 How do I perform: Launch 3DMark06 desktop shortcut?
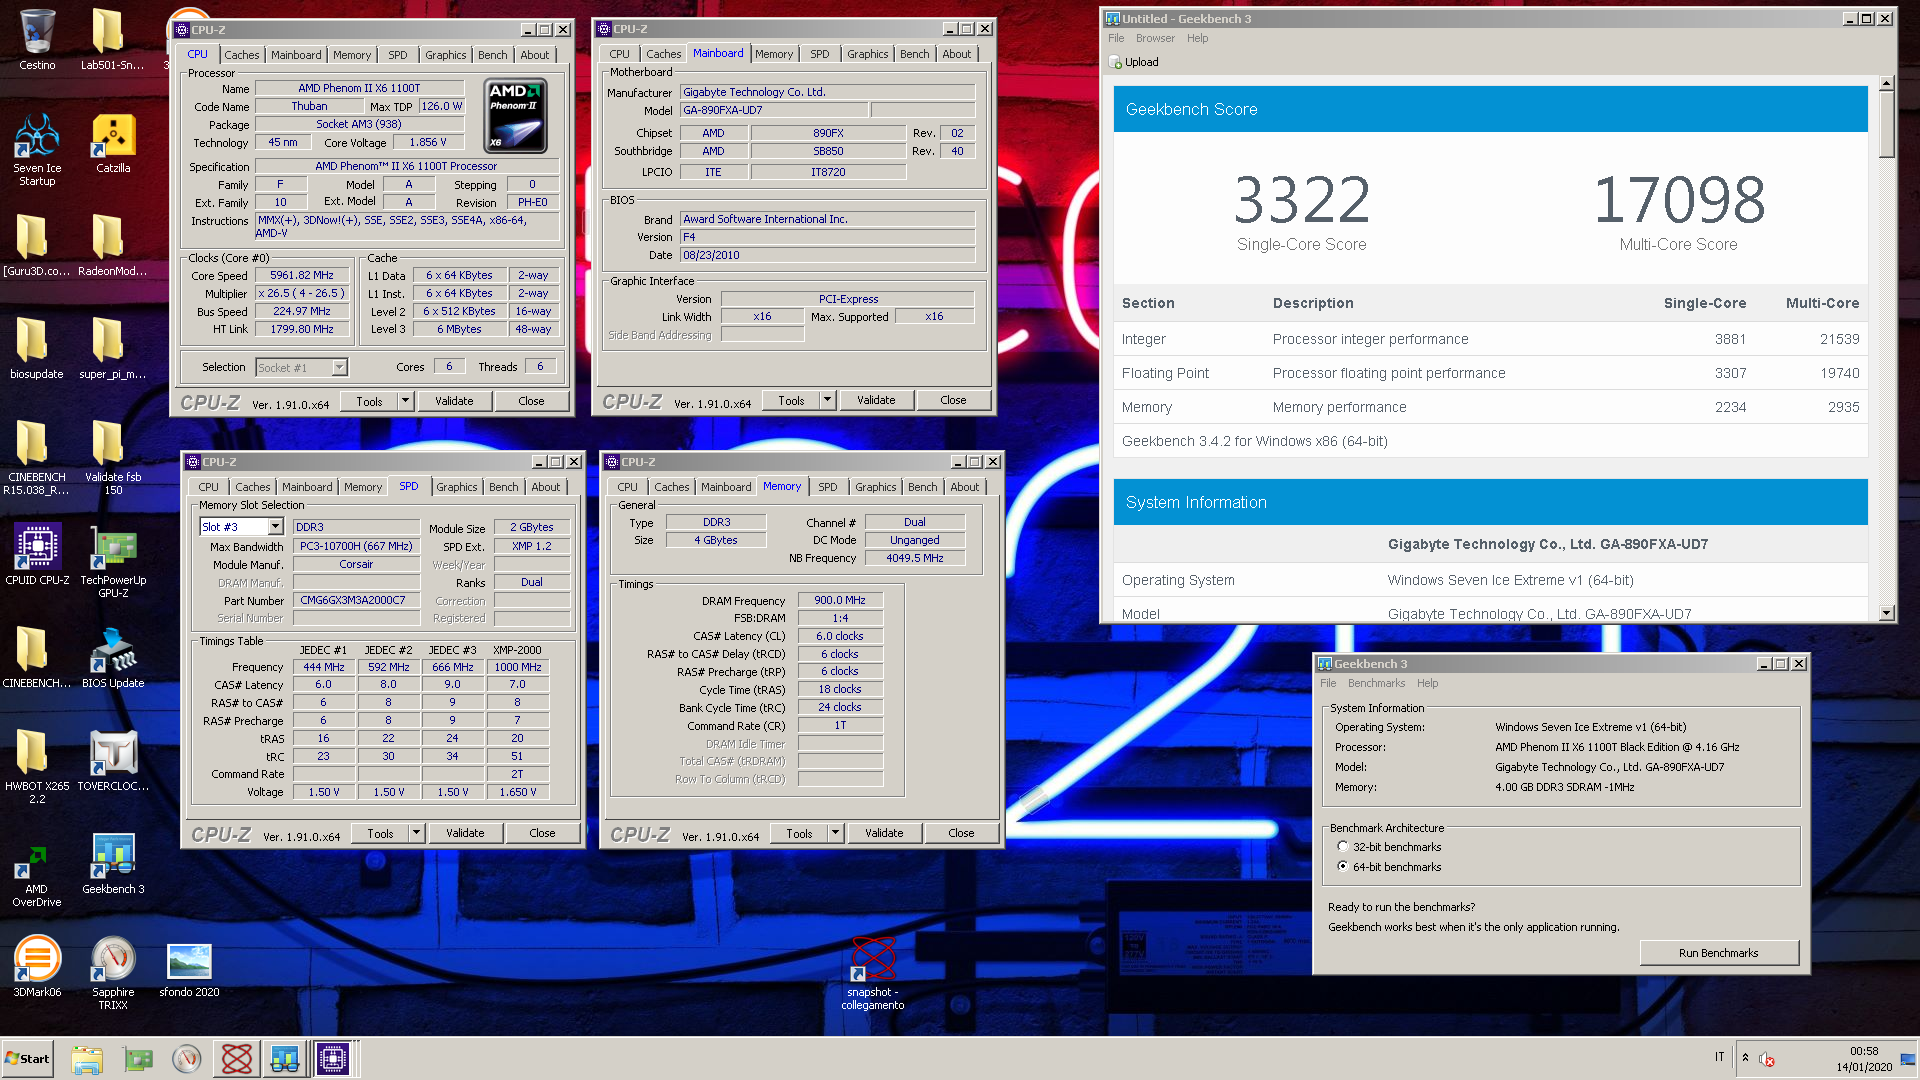click(37, 967)
